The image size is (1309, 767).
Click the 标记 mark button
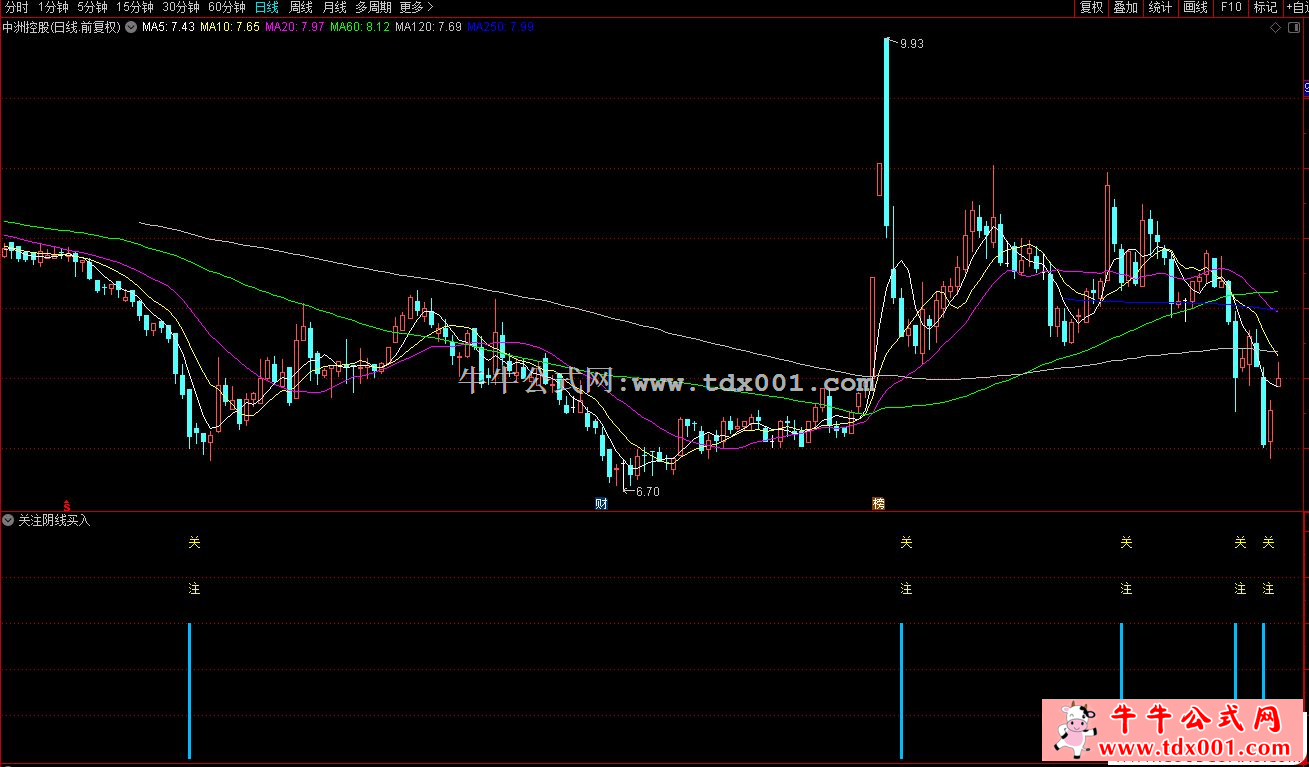point(1265,7)
